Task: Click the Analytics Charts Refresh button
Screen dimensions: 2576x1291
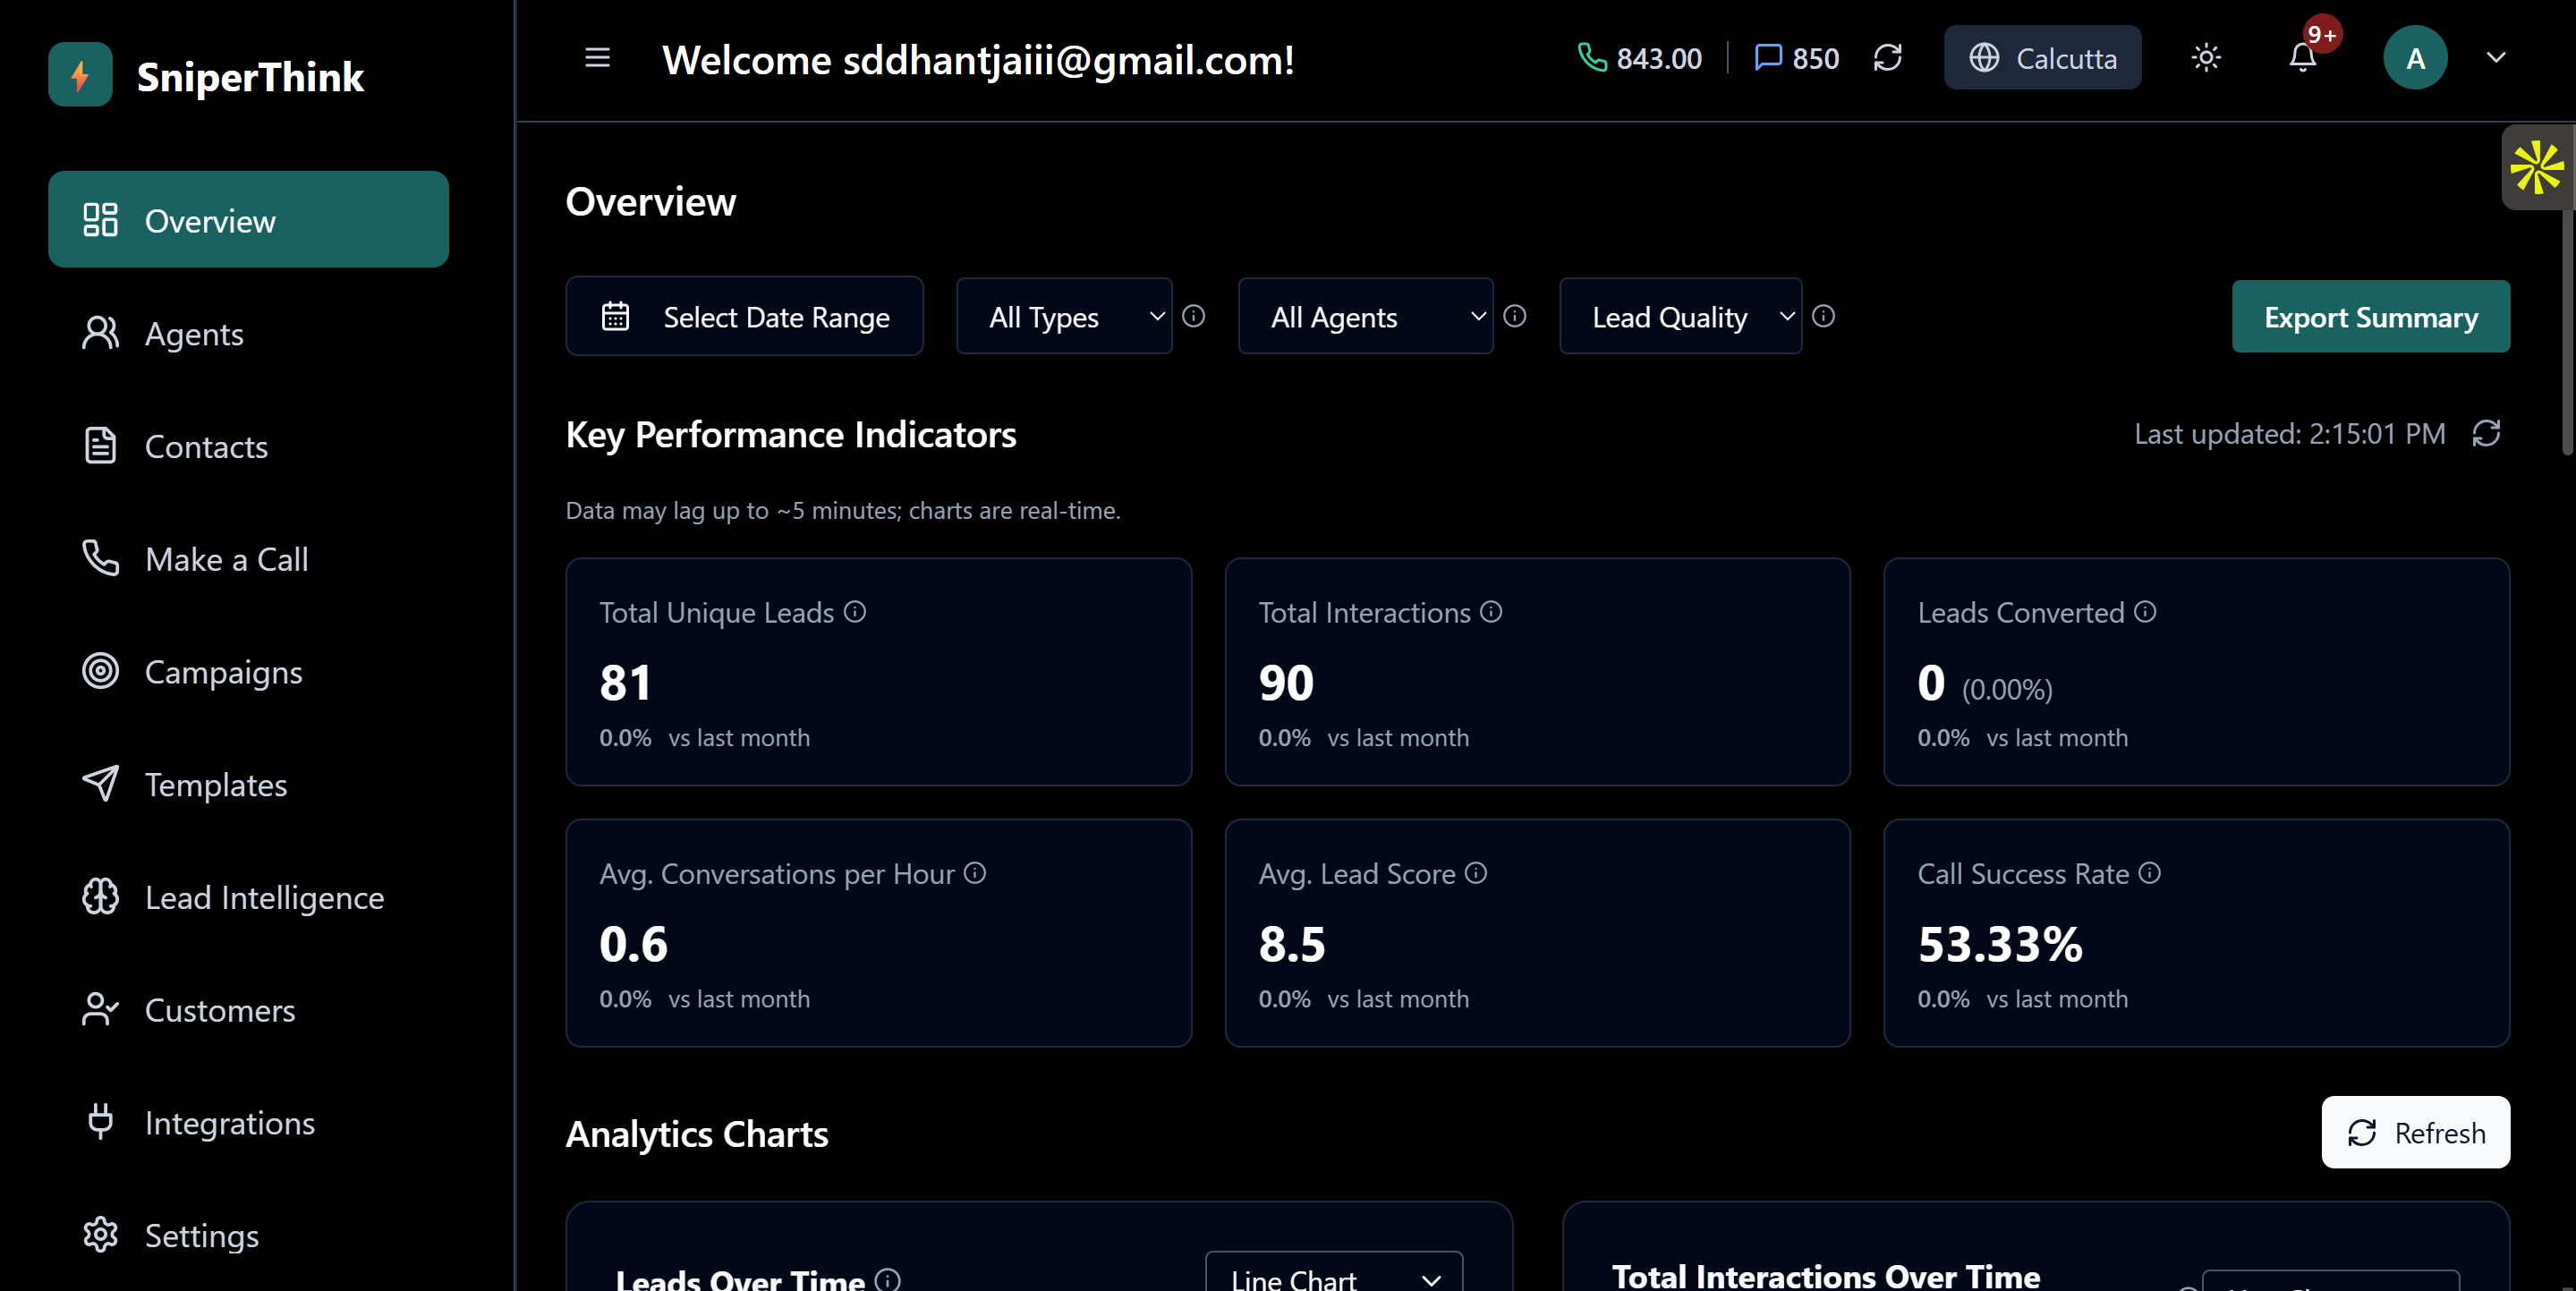Action: pos(2415,1132)
